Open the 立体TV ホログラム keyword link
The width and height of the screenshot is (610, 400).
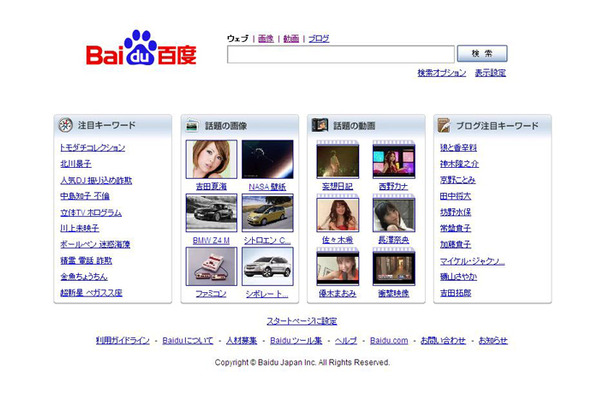(x=91, y=212)
